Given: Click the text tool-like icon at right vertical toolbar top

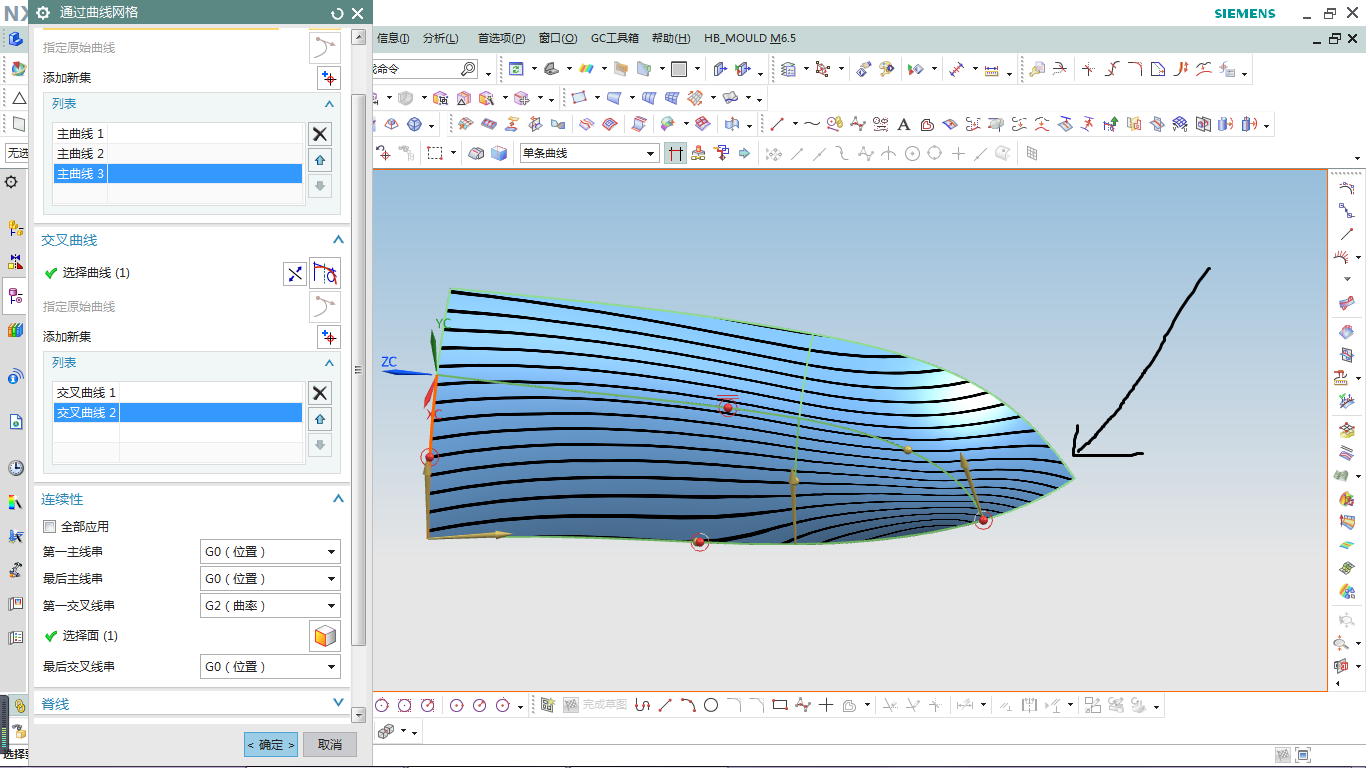Looking at the screenshot, I should coord(1347,187).
